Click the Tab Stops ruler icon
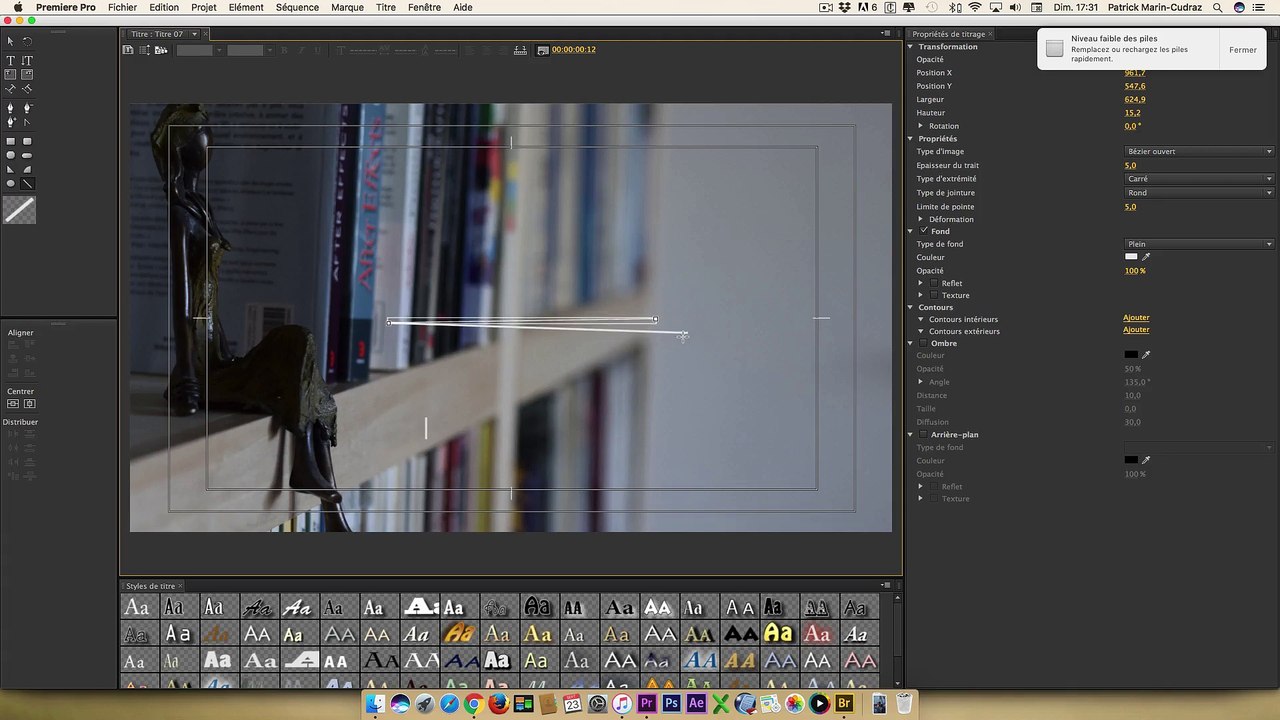 pos(520,50)
